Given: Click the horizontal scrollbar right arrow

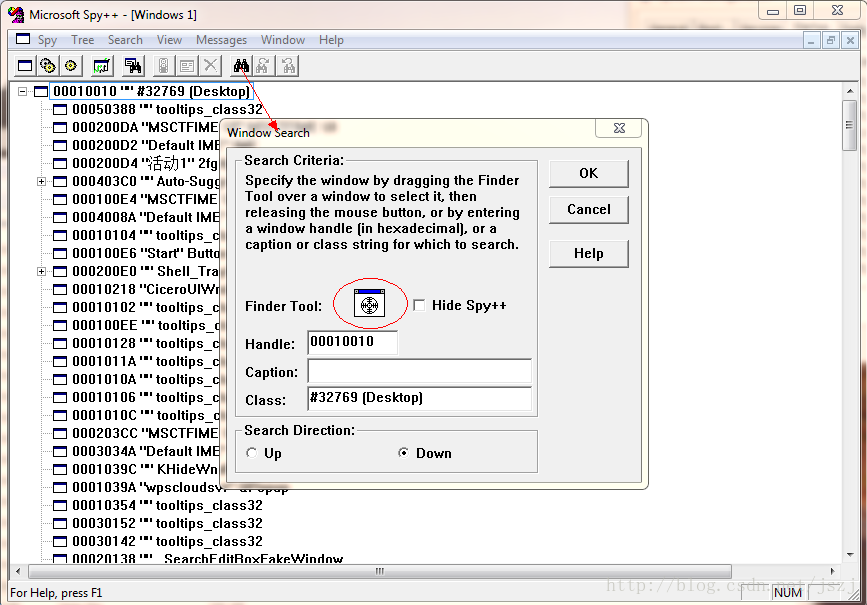Looking at the screenshot, I should pyautogui.click(x=833, y=571).
